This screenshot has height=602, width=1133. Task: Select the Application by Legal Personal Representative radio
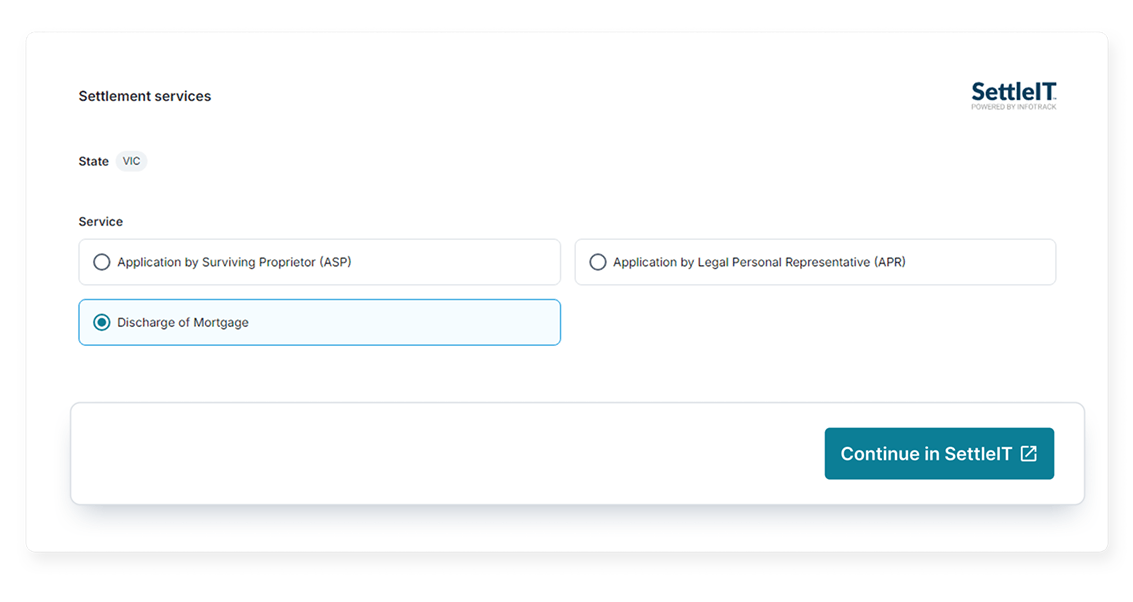click(597, 262)
